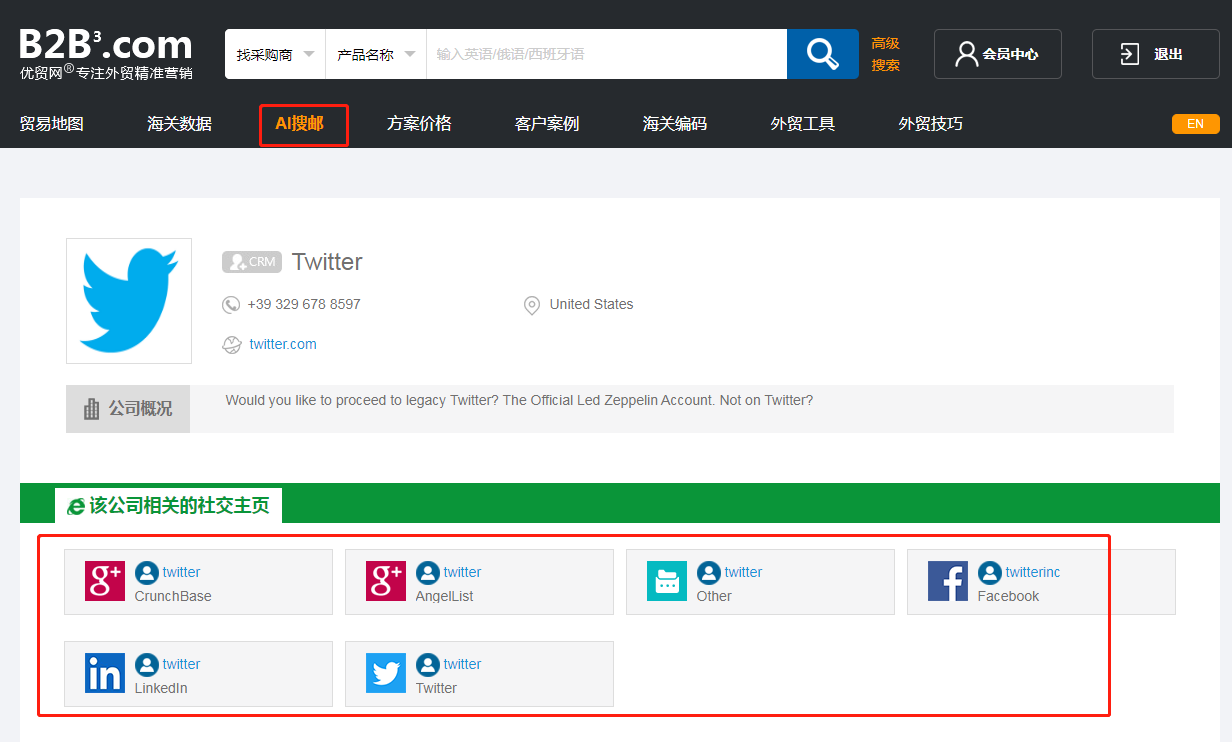Click the phone icon beside +39 number
Viewport: 1232px width, 742px height.
pos(231,305)
